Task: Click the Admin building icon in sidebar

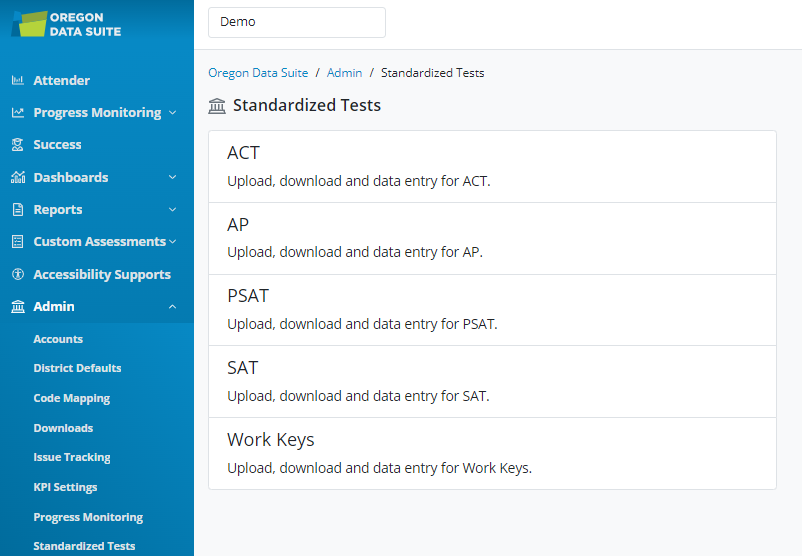Action: pos(17,307)
